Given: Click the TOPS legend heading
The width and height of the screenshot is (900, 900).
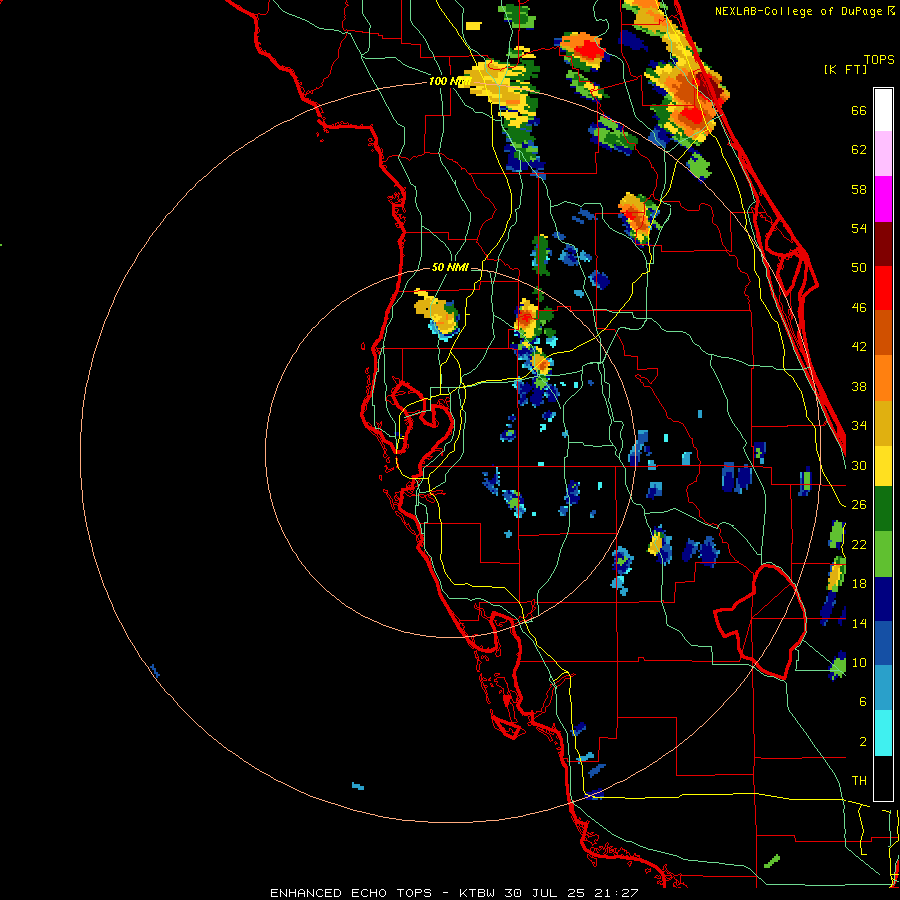Looking at the screenshot, I should (879, 59).
